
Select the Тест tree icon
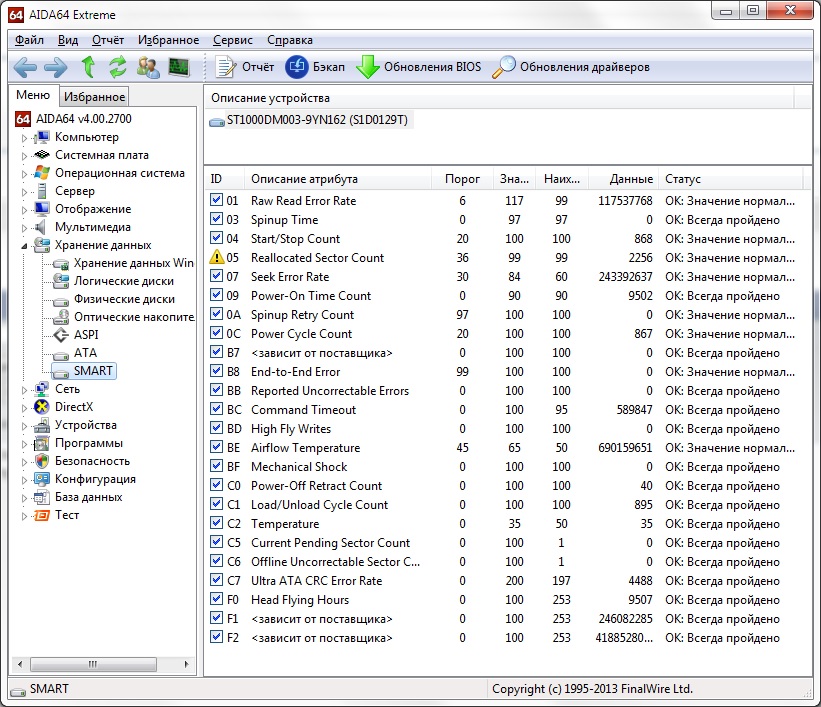pos(41,515)
